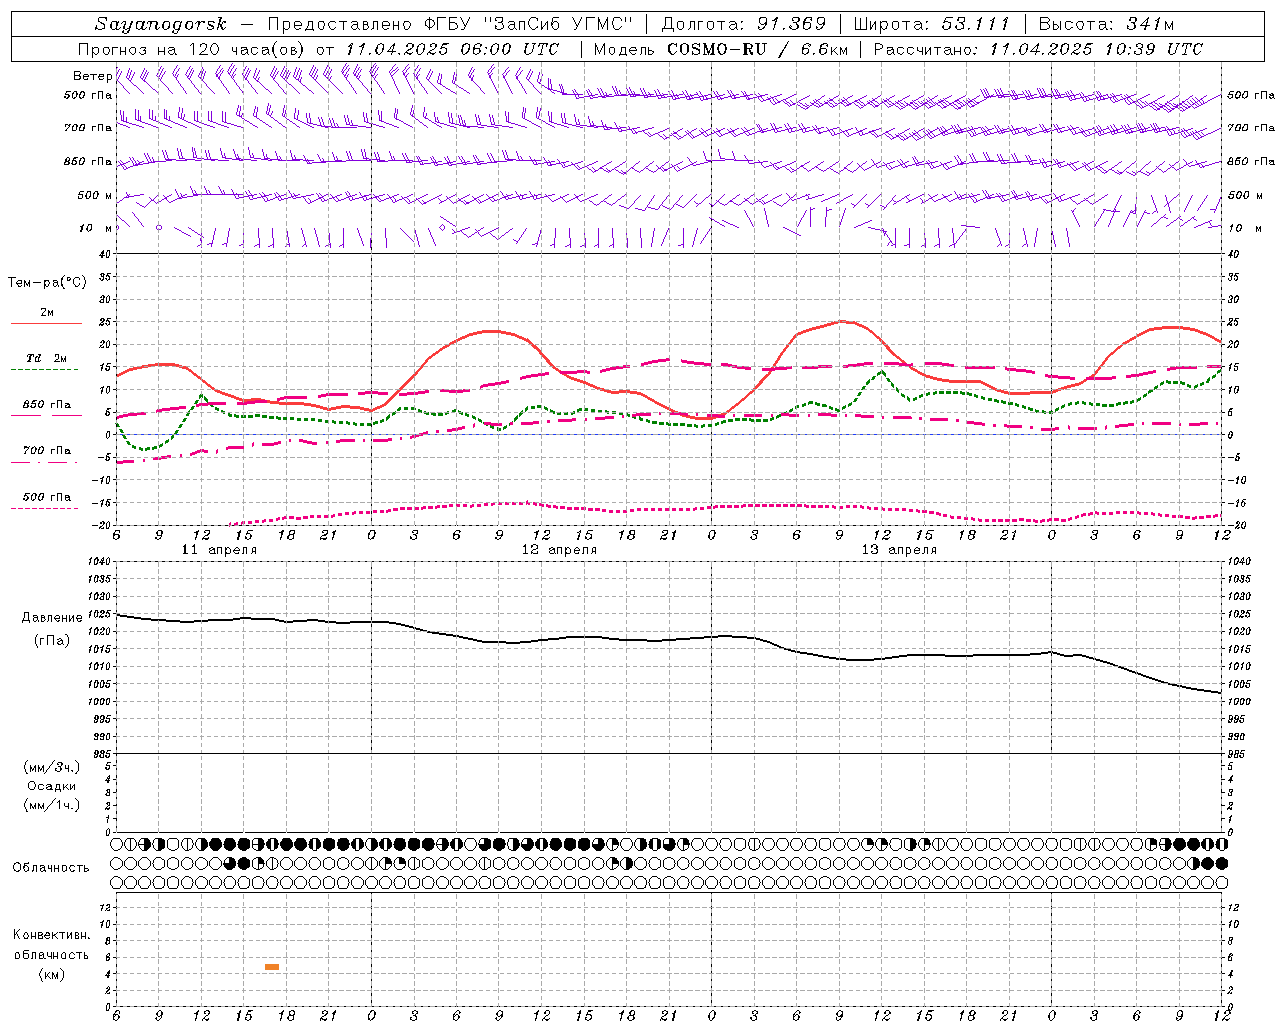Click the Долгота: 91.369 value
Image resolution: width=1280 pixels, height=1024 pixels.
pyautogui.click(x=743, y=24)
